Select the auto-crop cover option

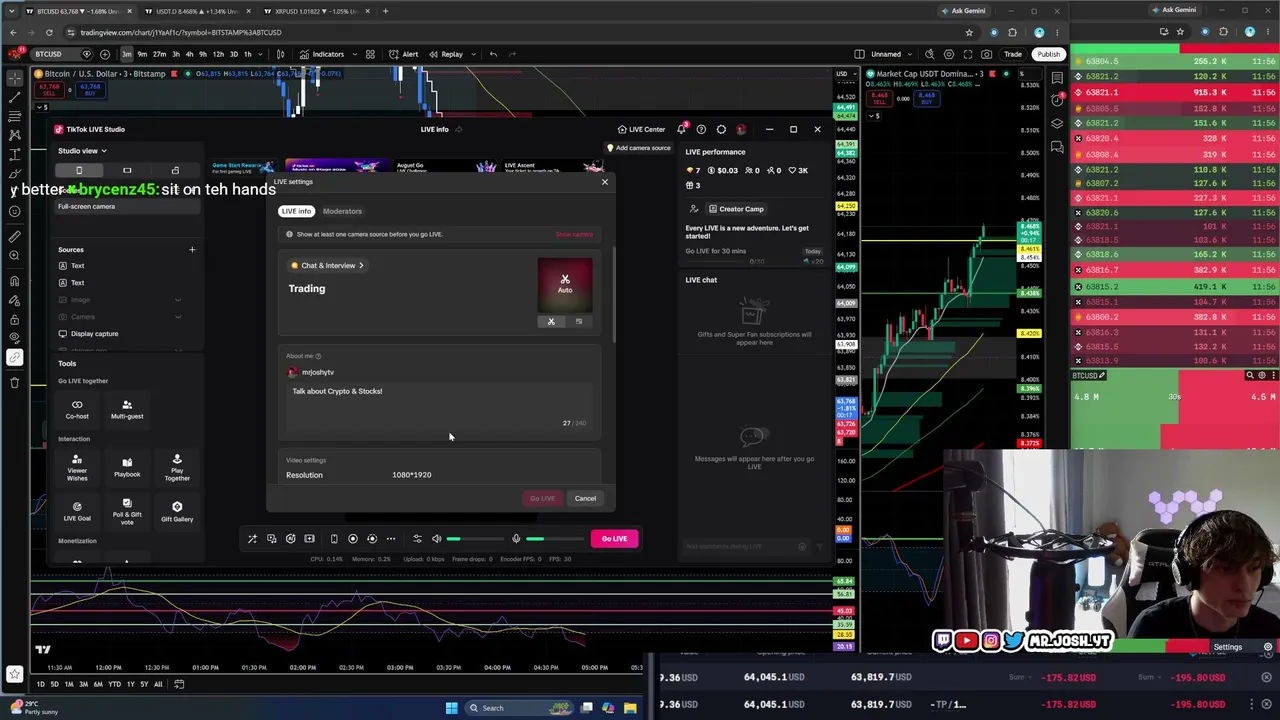(x=551, y=322)
